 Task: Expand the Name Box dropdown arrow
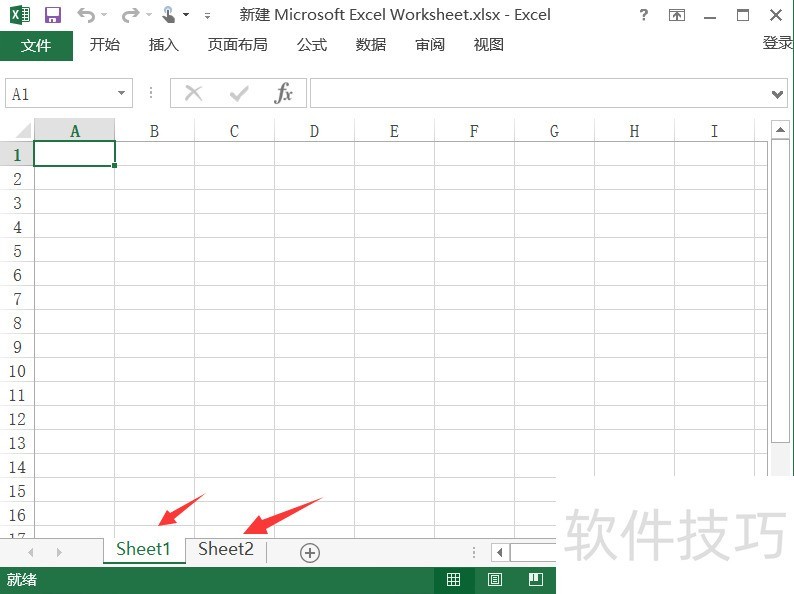pos(122,93)
